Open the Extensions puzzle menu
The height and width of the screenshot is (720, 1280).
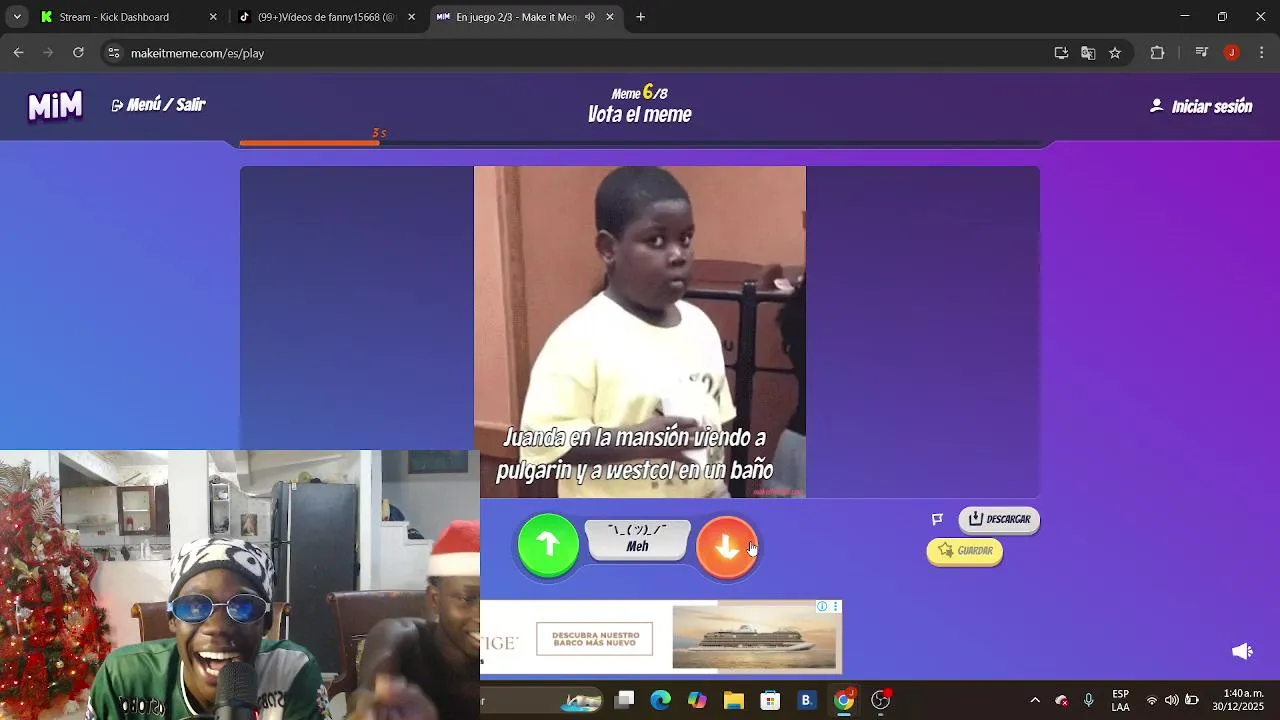[1158, 53]
